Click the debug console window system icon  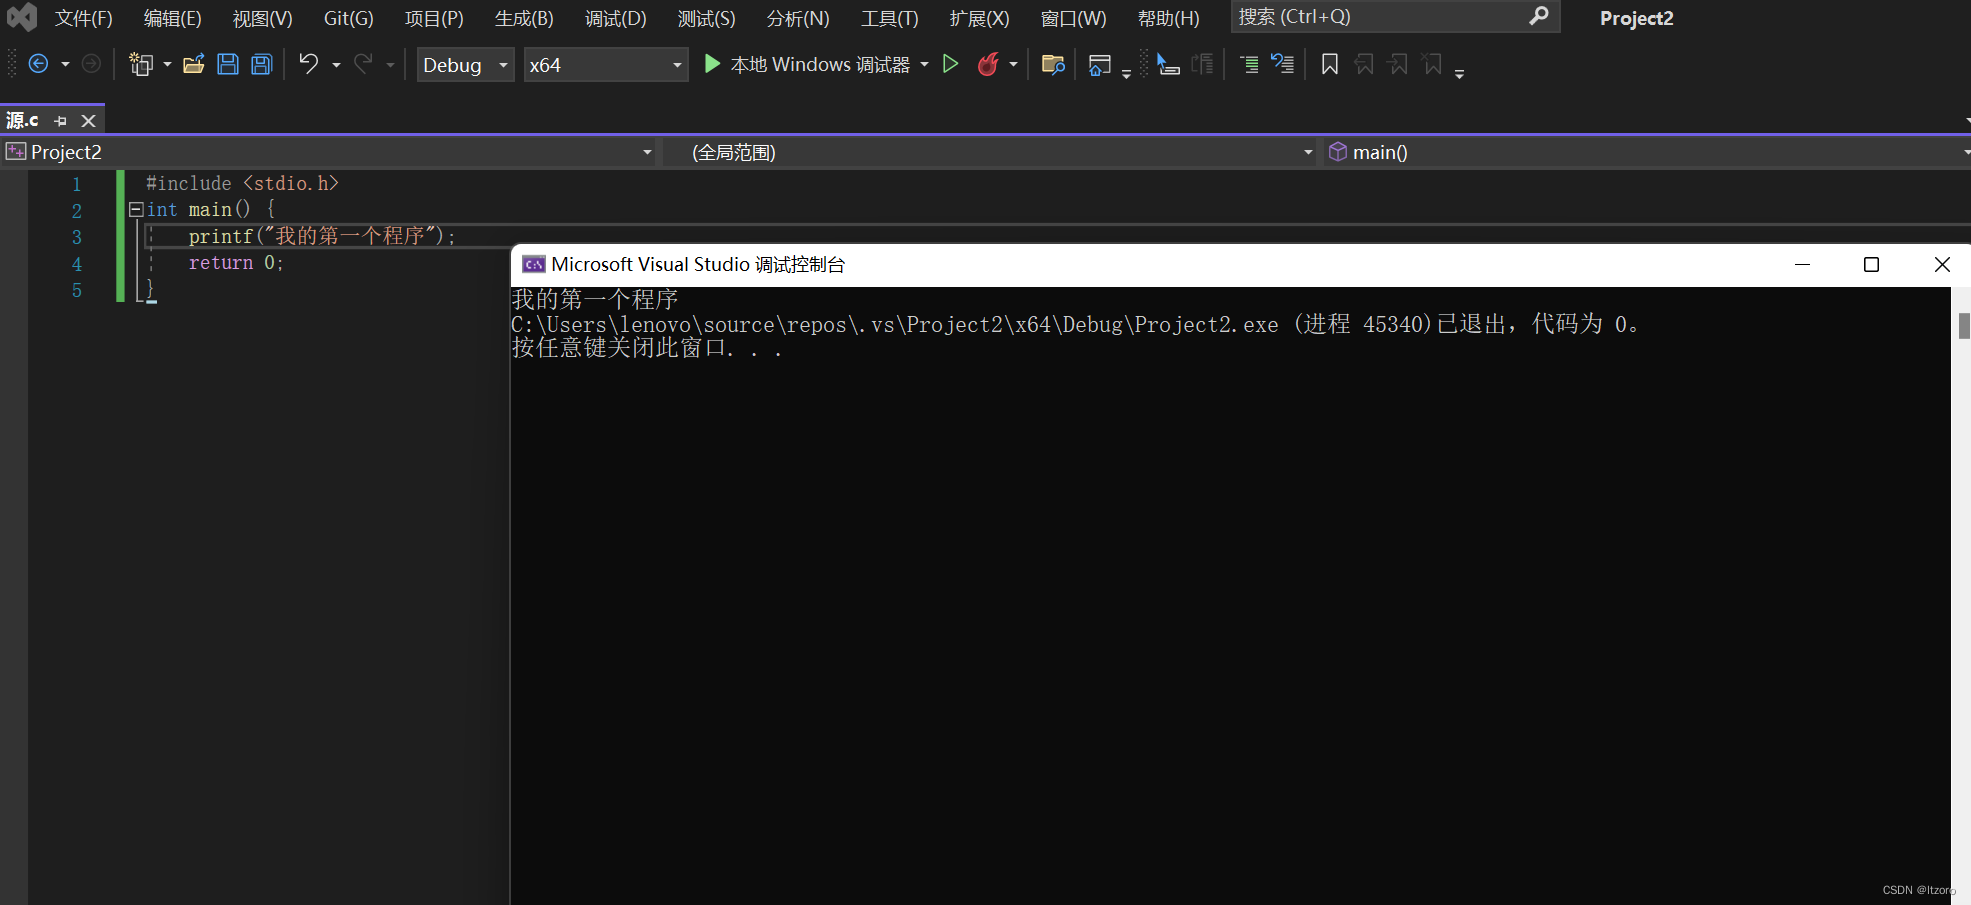point(534,265)
